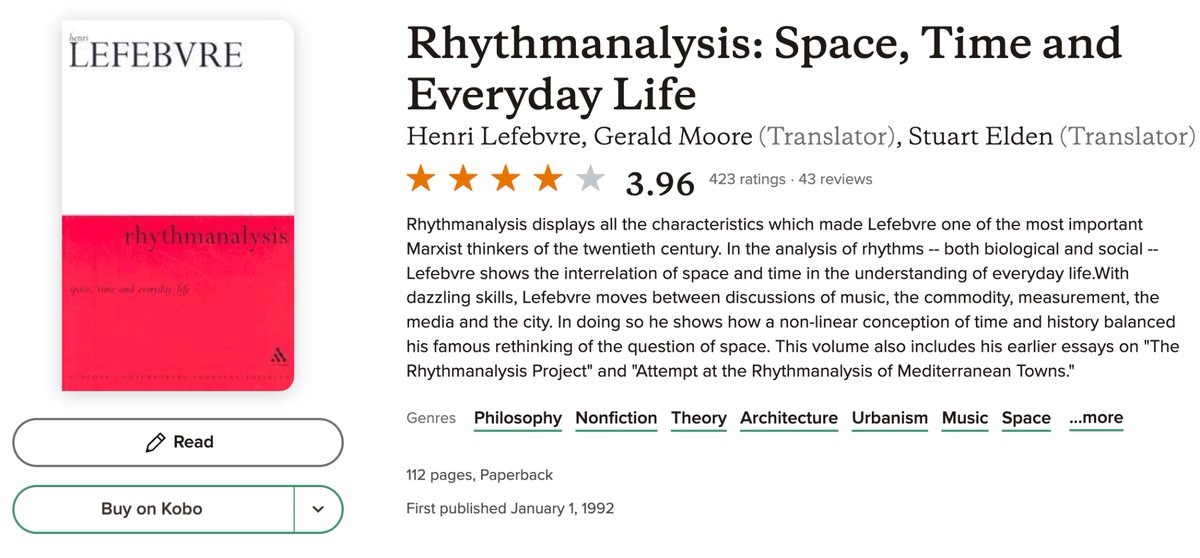Open the Buy on Kobo dropdown arrow
The height and width of the screenshot is (558, 1200).
pyautogui.click(x=318, y=509)
